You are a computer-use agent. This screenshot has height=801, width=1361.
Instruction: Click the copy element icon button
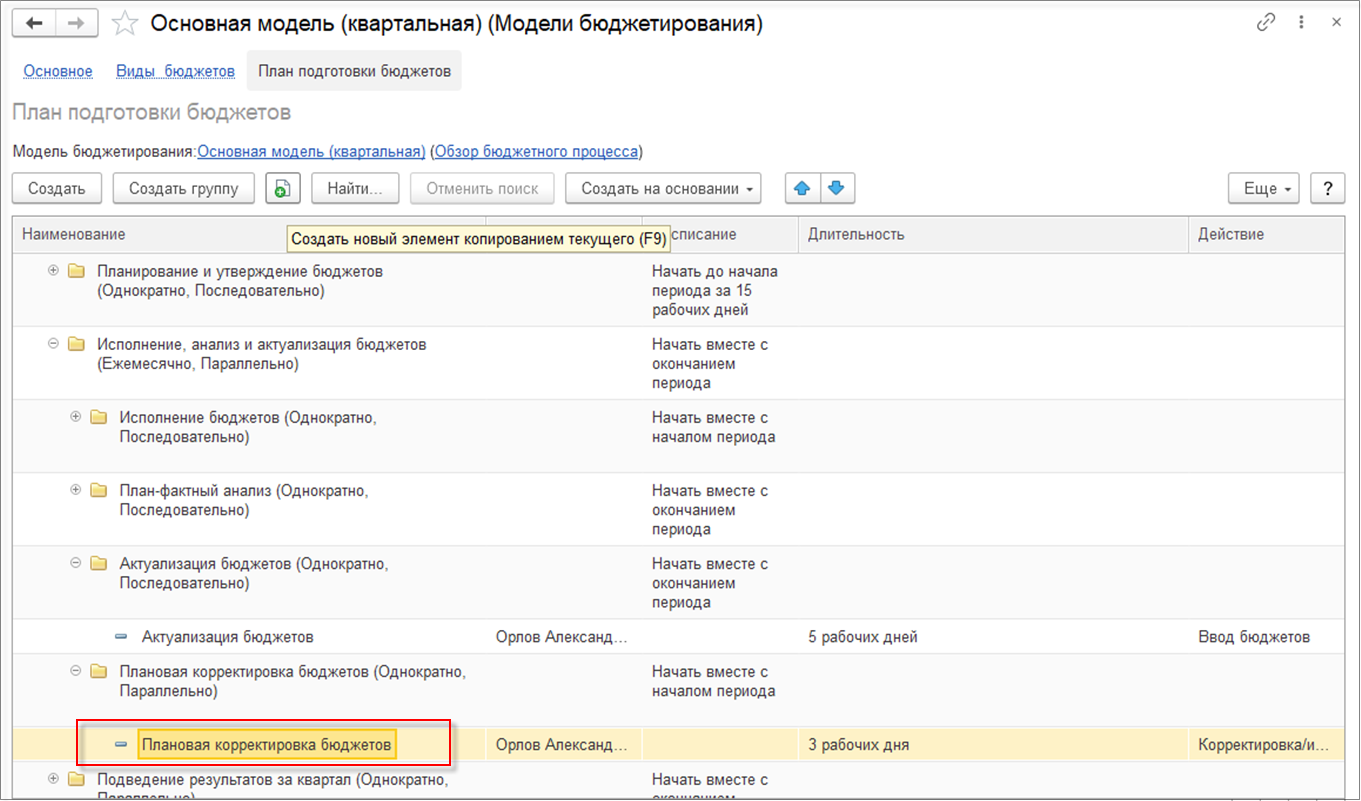click(283, 188)
